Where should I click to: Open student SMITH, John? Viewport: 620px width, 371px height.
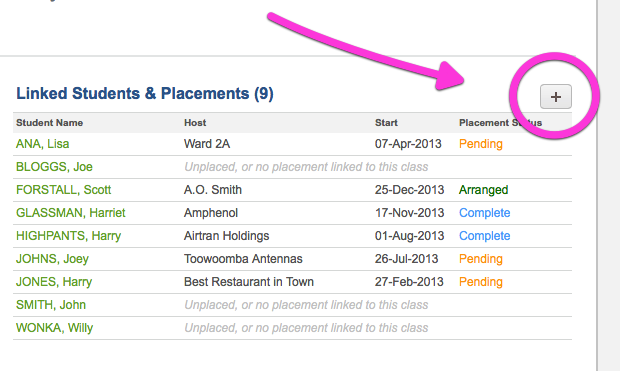click(51, 305)
